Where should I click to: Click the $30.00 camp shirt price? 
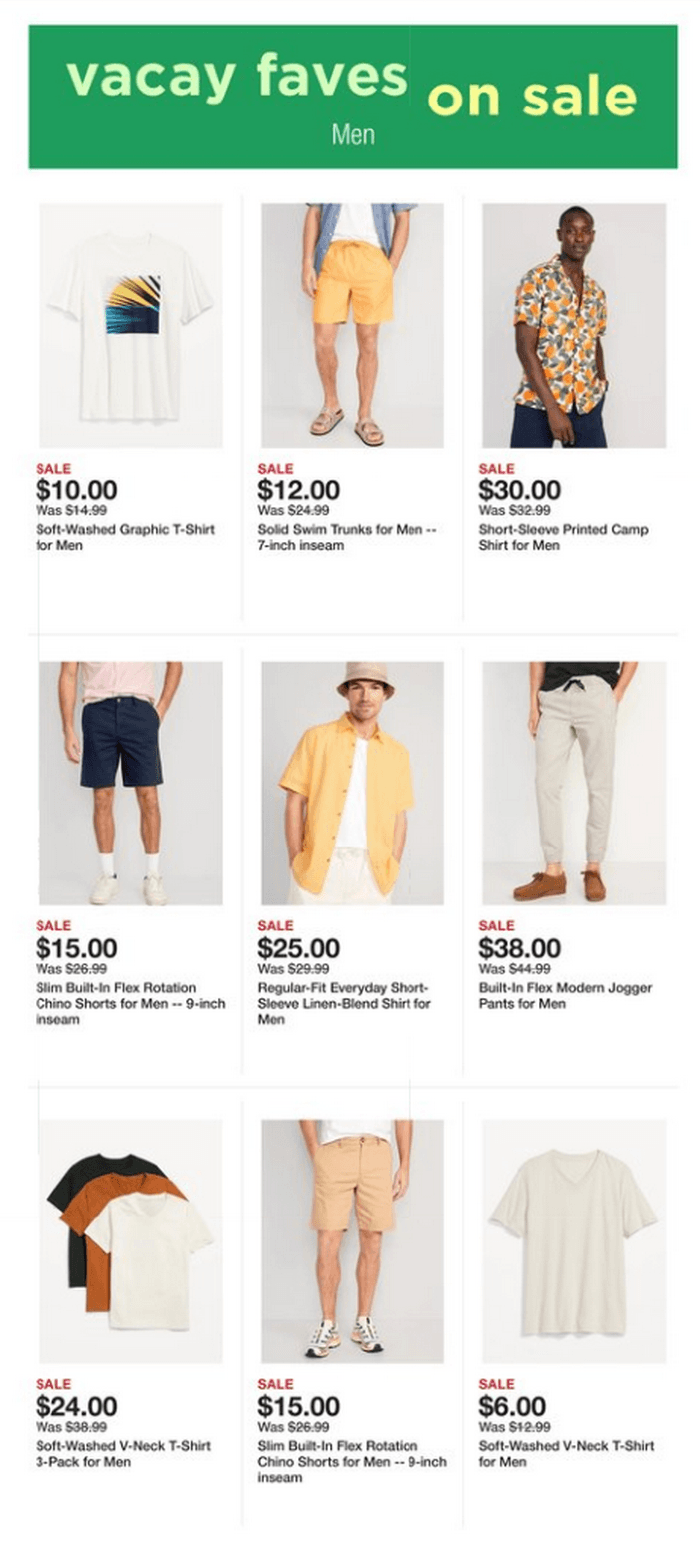[x=519, y=491]
